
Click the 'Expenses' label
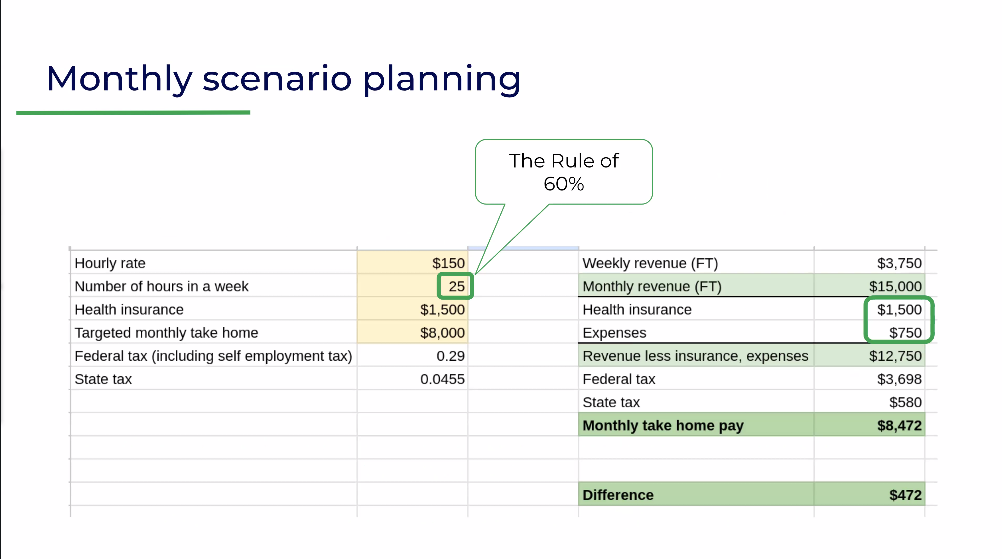tap(614, 333)
